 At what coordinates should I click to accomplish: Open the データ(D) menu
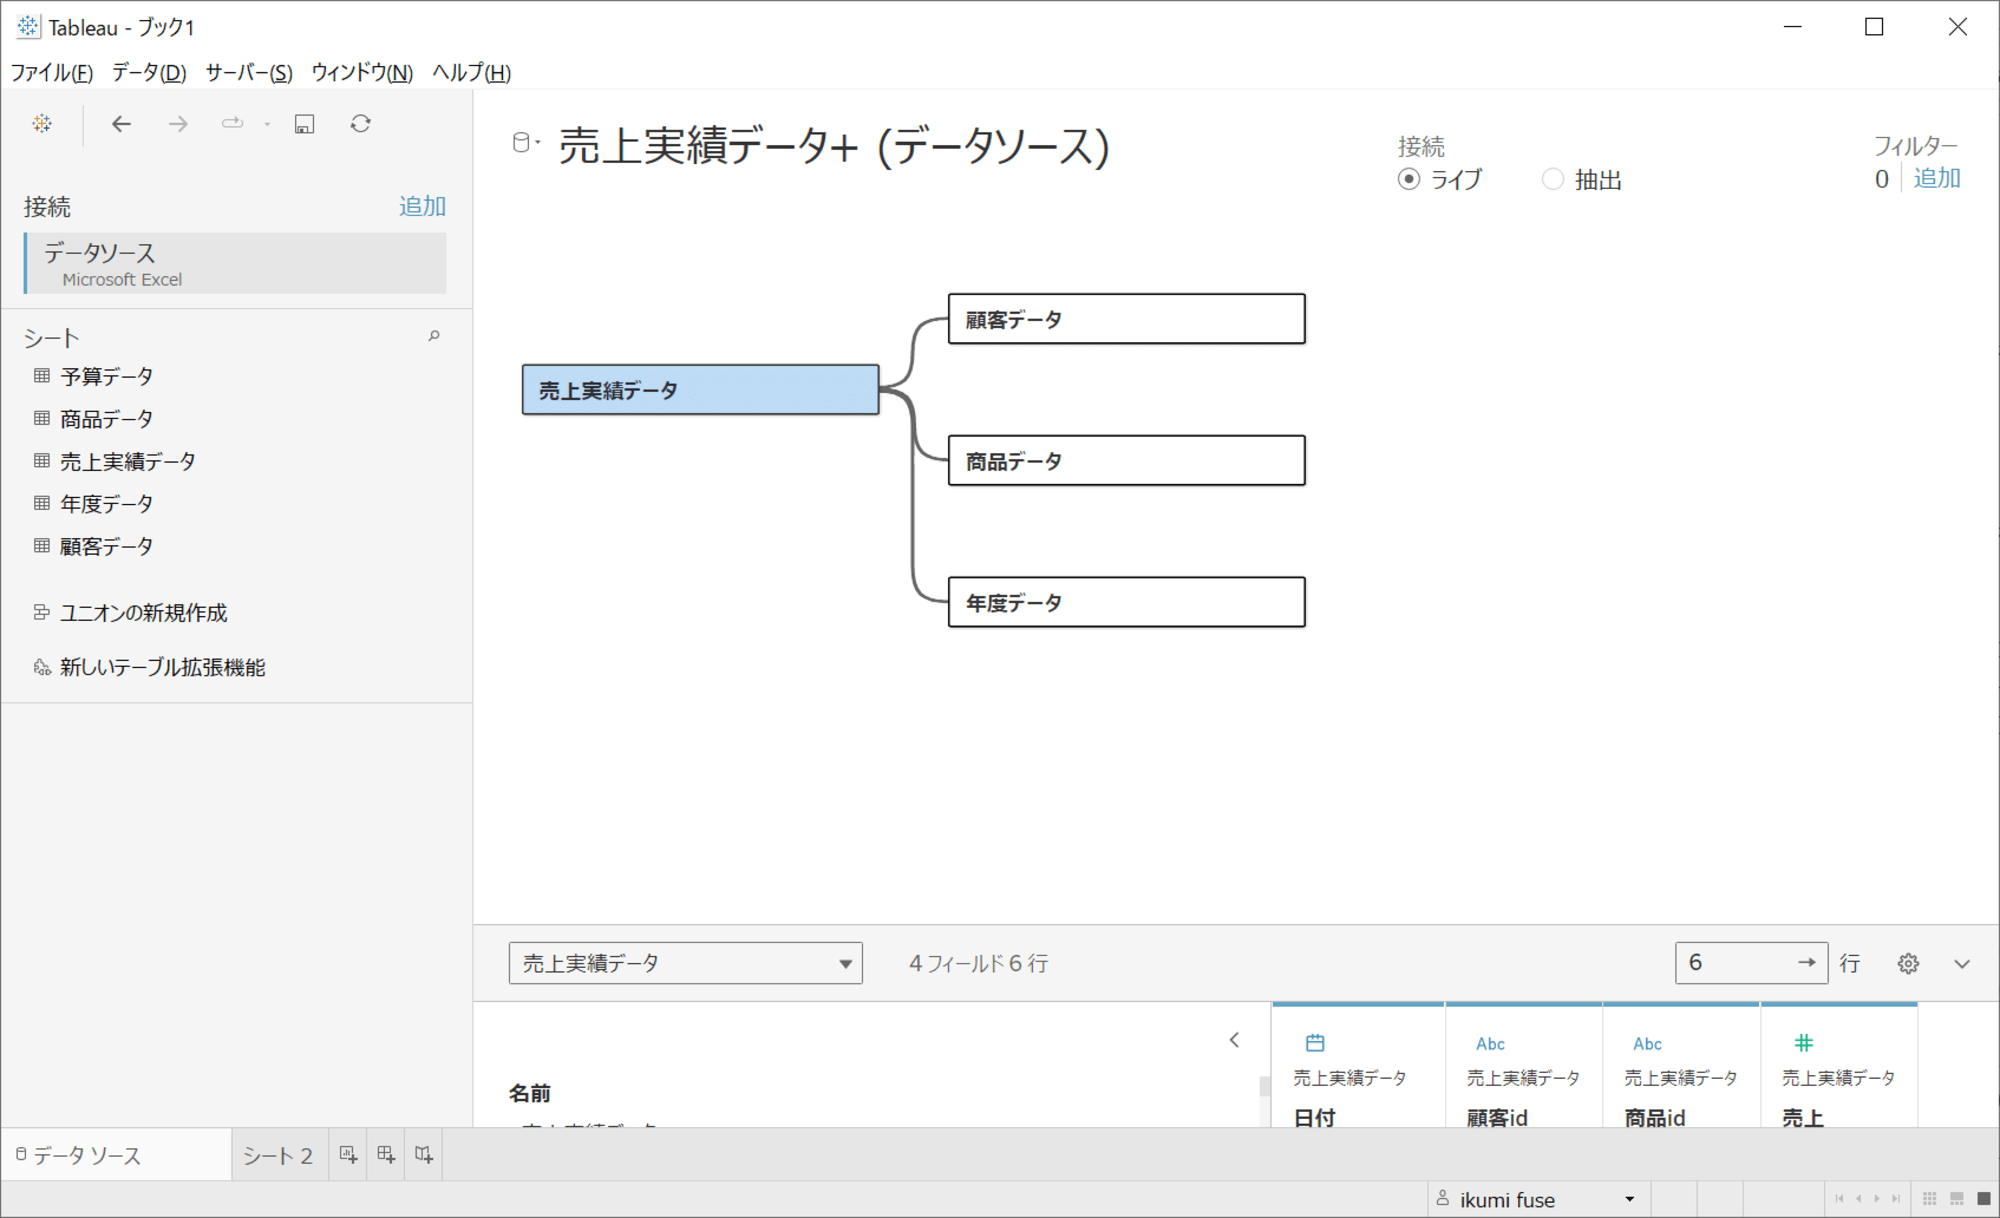click(x=149, y=72)
